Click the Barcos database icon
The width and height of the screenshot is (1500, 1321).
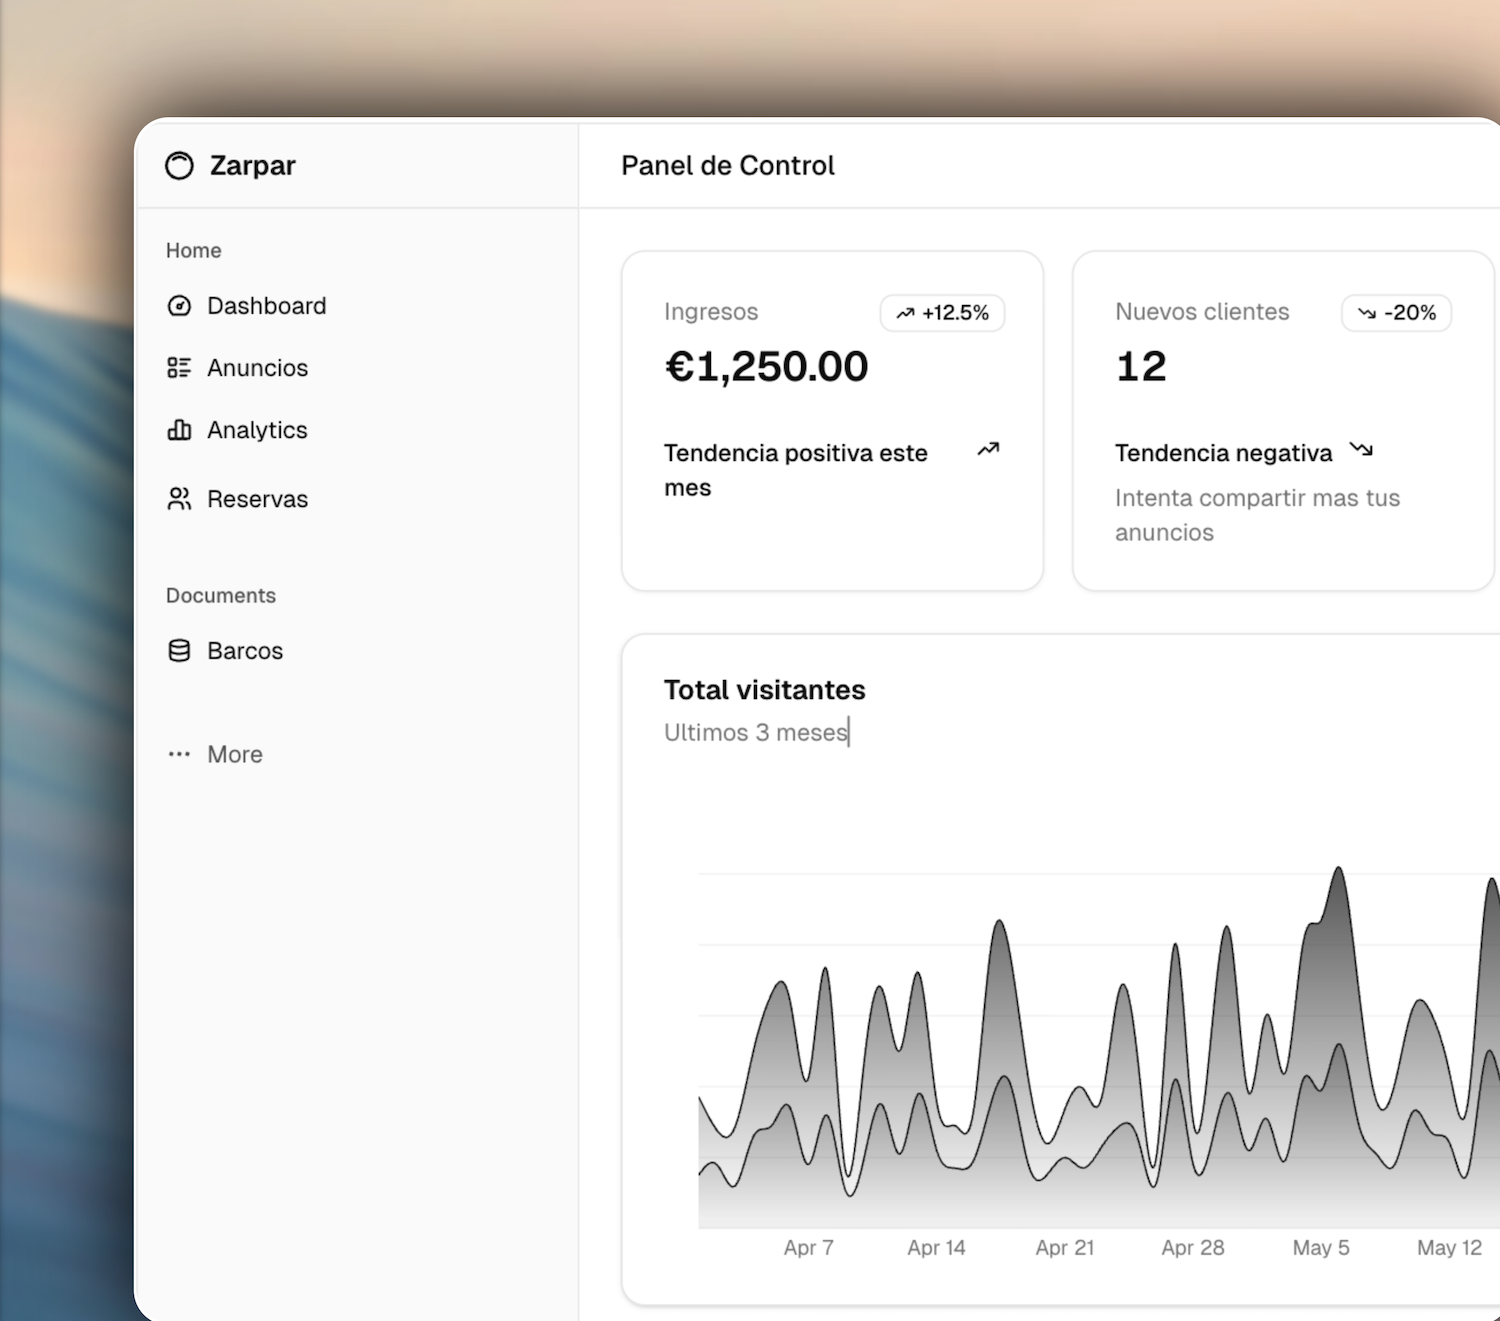[x=179, y=651]
